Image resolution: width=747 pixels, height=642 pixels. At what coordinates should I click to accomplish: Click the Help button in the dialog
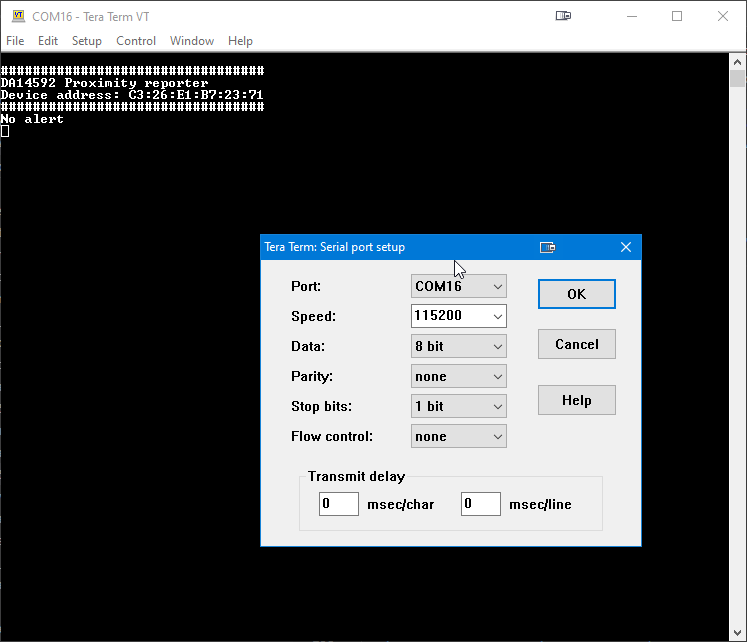[577, 400]
